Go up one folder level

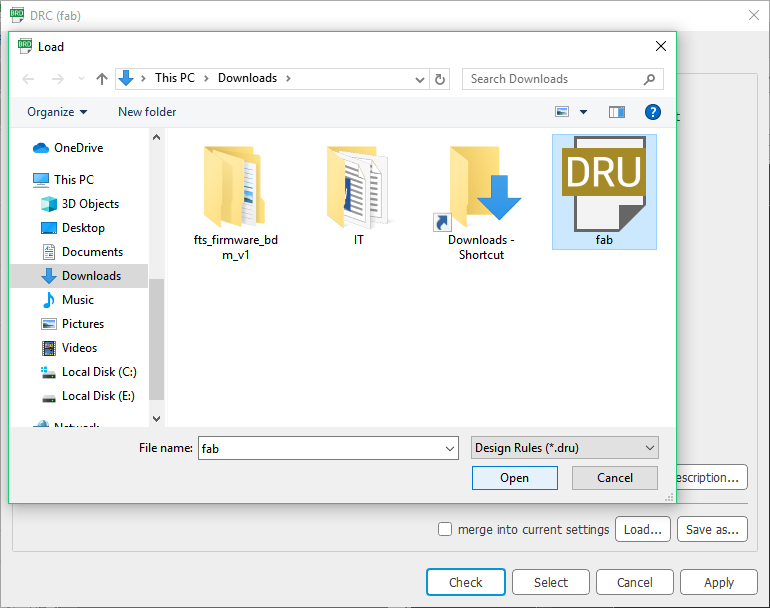(102, 79)
